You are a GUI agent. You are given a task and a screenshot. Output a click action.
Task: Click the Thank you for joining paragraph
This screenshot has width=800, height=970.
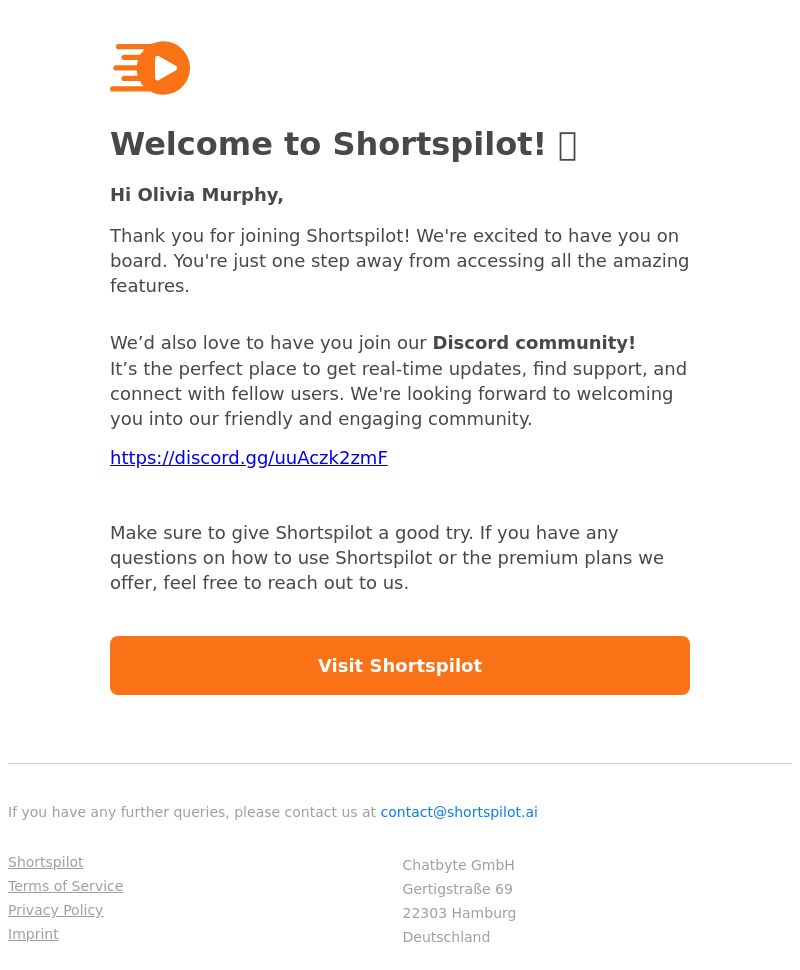coord(400,260)
